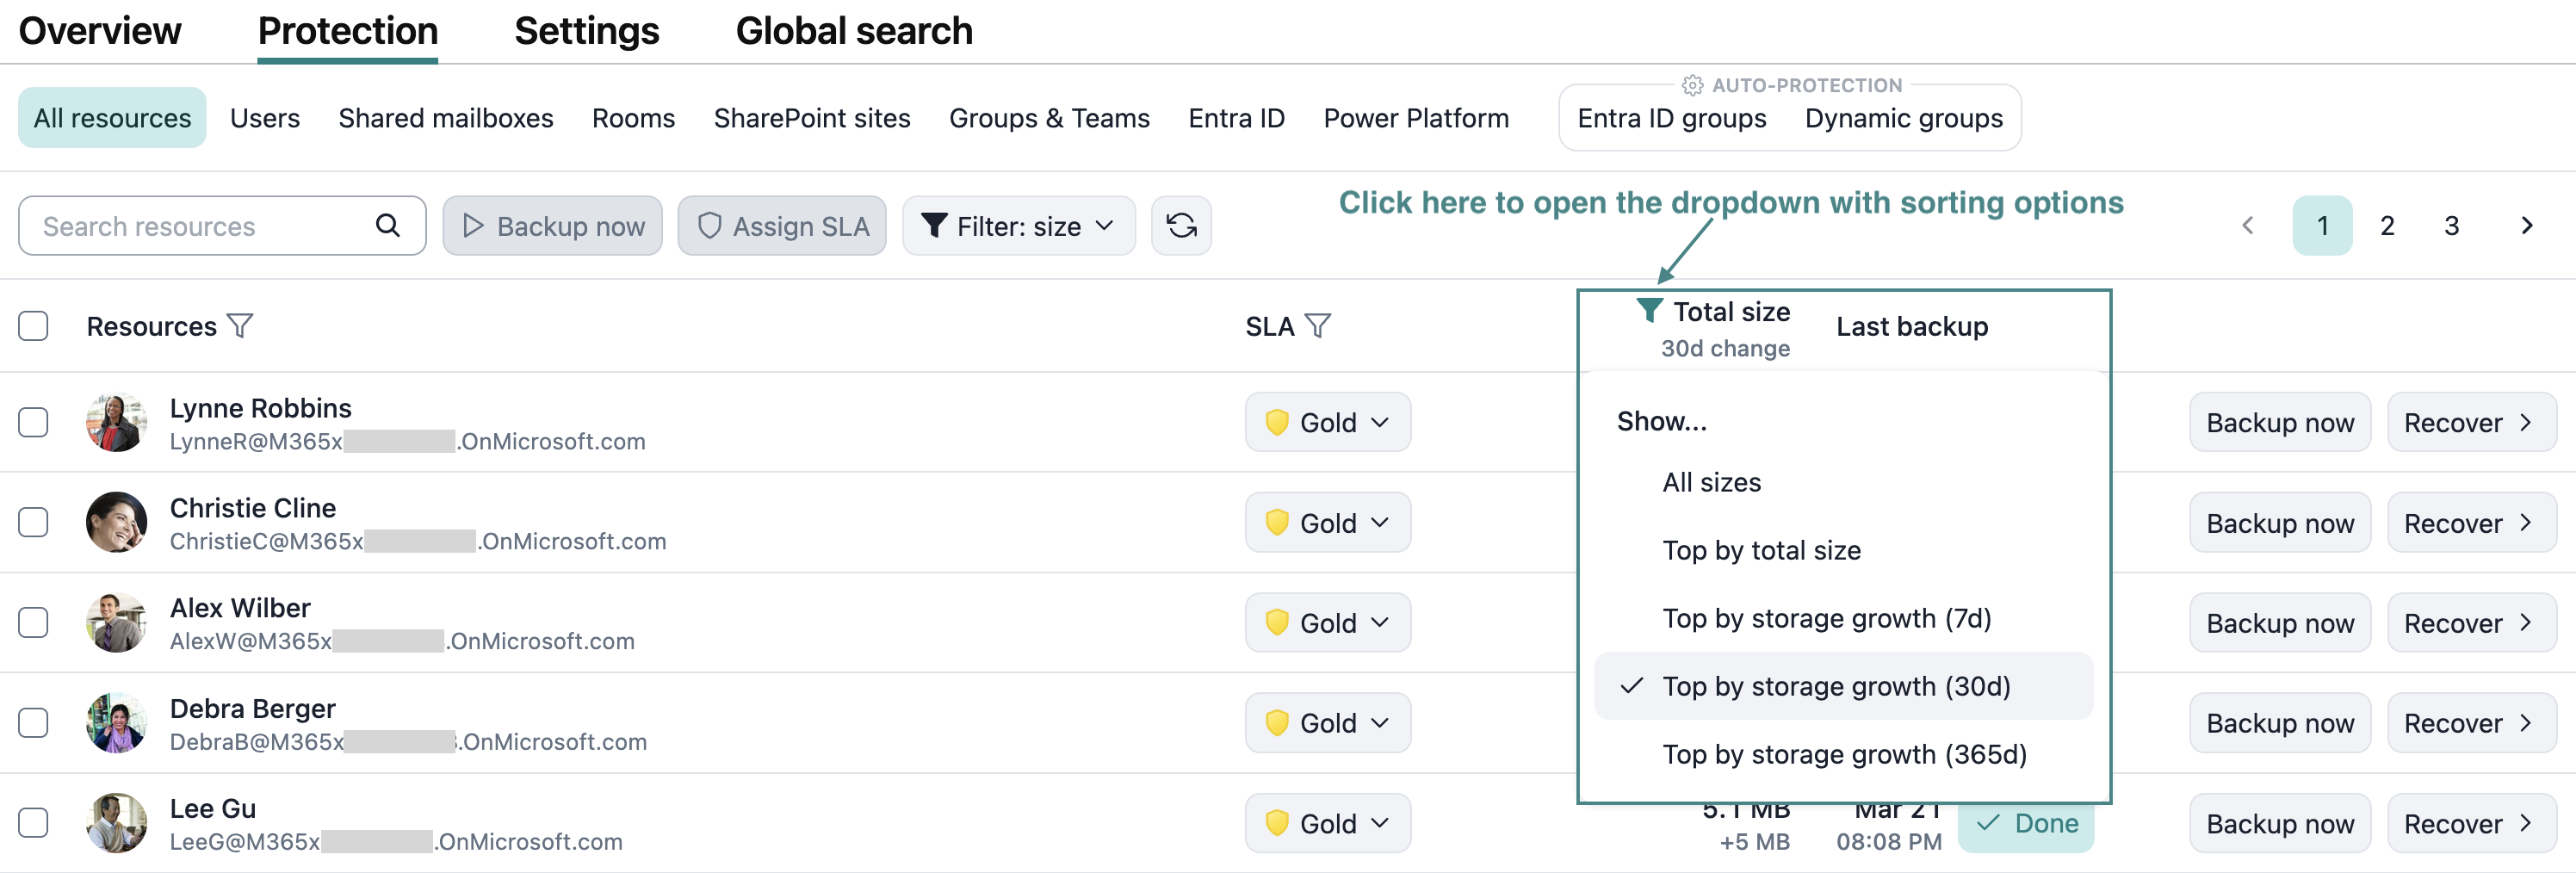Choose Top by storage growth (7d)

[1826, 619]
